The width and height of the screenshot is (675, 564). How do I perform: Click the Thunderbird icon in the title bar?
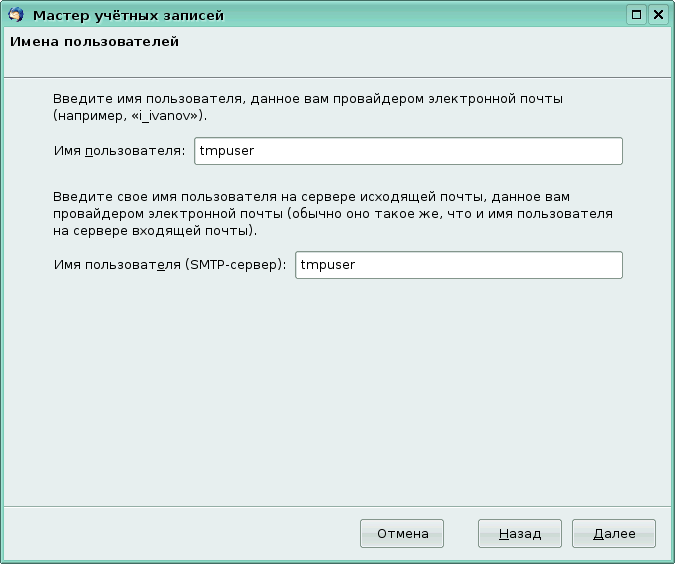tap(15, 15)
